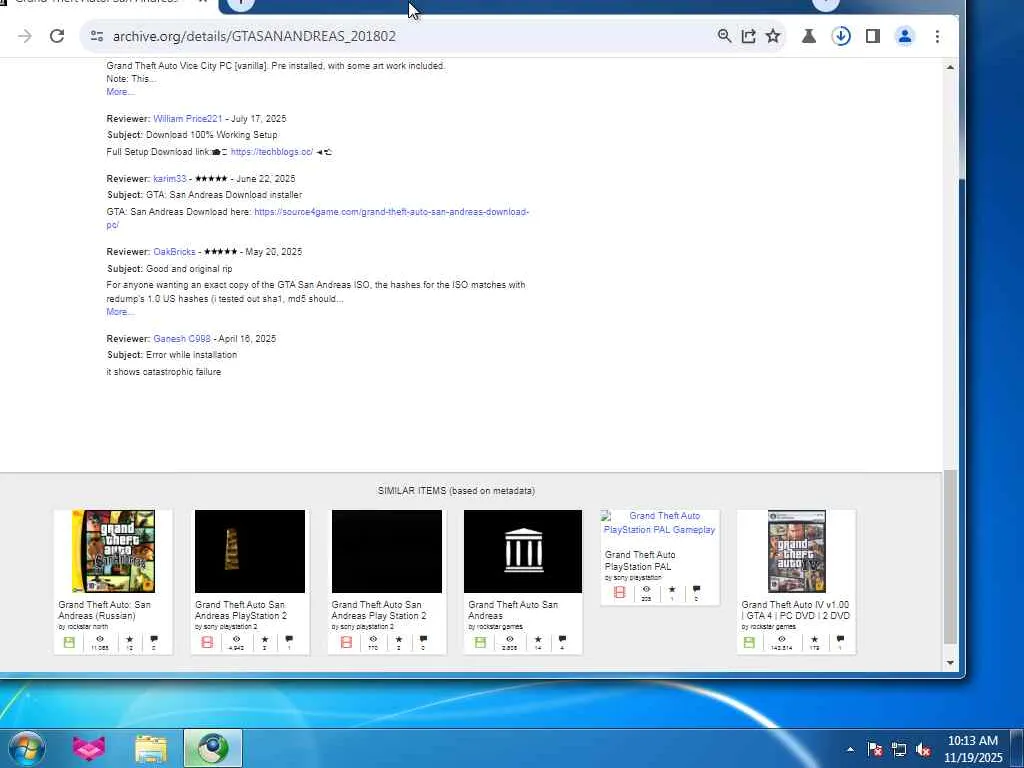Open the profile avatar icon
This screenshot has width=1024, height=768.
[x=904, y=36]
